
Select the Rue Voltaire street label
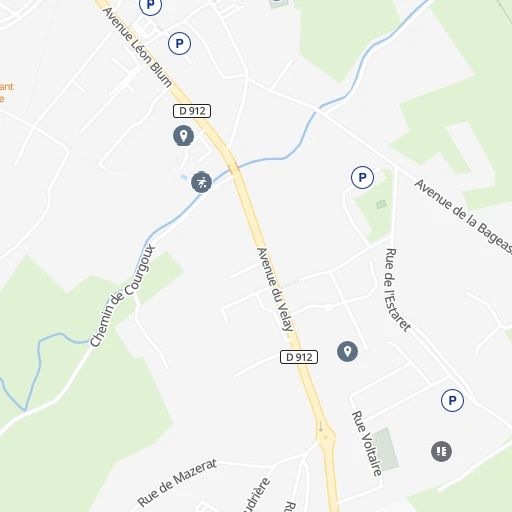(367, 443)
